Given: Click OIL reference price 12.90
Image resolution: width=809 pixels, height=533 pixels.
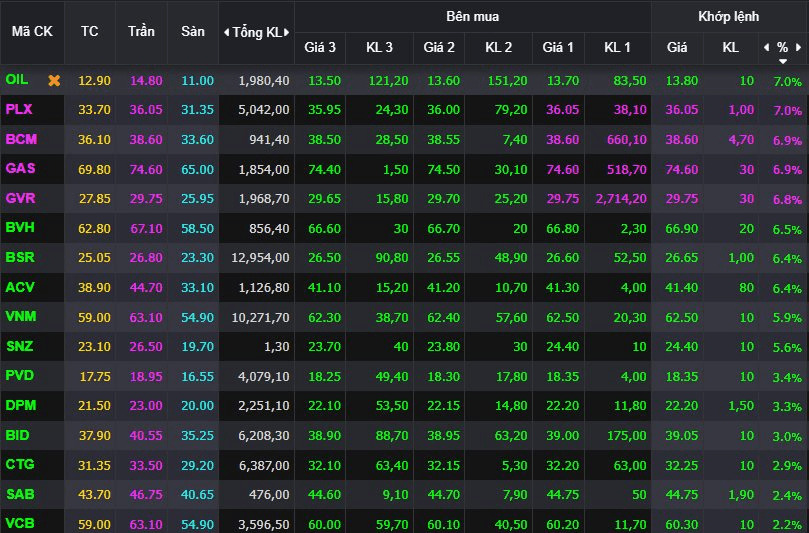Looking at the screenshot, I should point(94,80).
